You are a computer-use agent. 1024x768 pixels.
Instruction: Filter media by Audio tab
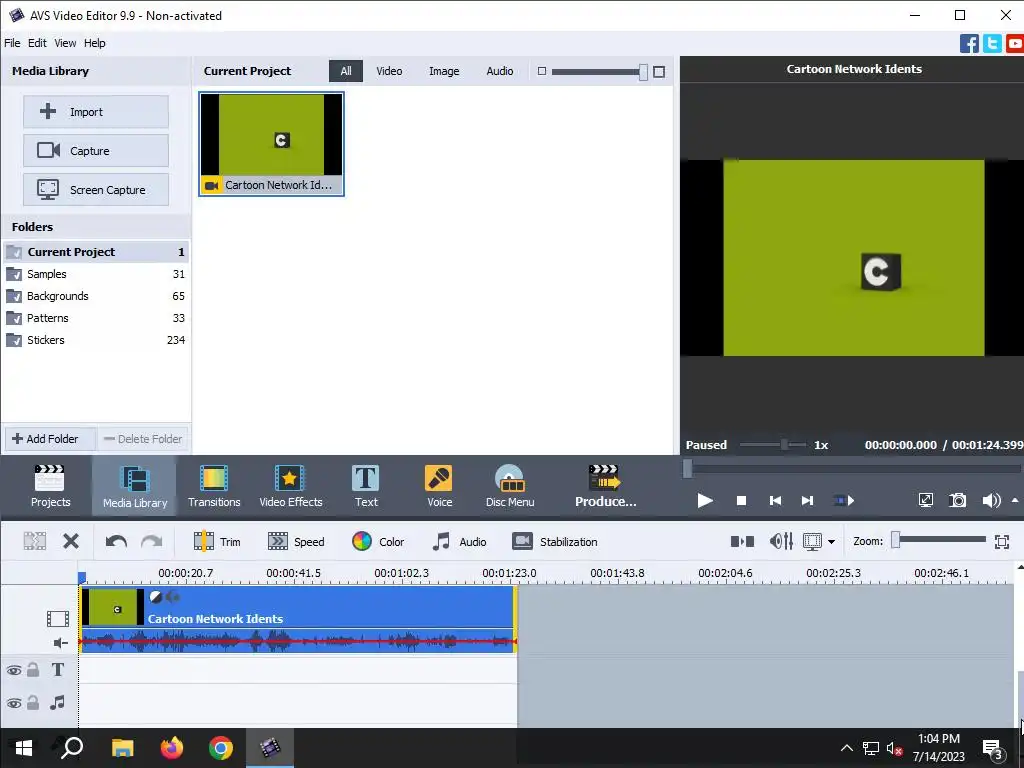pyautogui.click(x=500, y=71)
